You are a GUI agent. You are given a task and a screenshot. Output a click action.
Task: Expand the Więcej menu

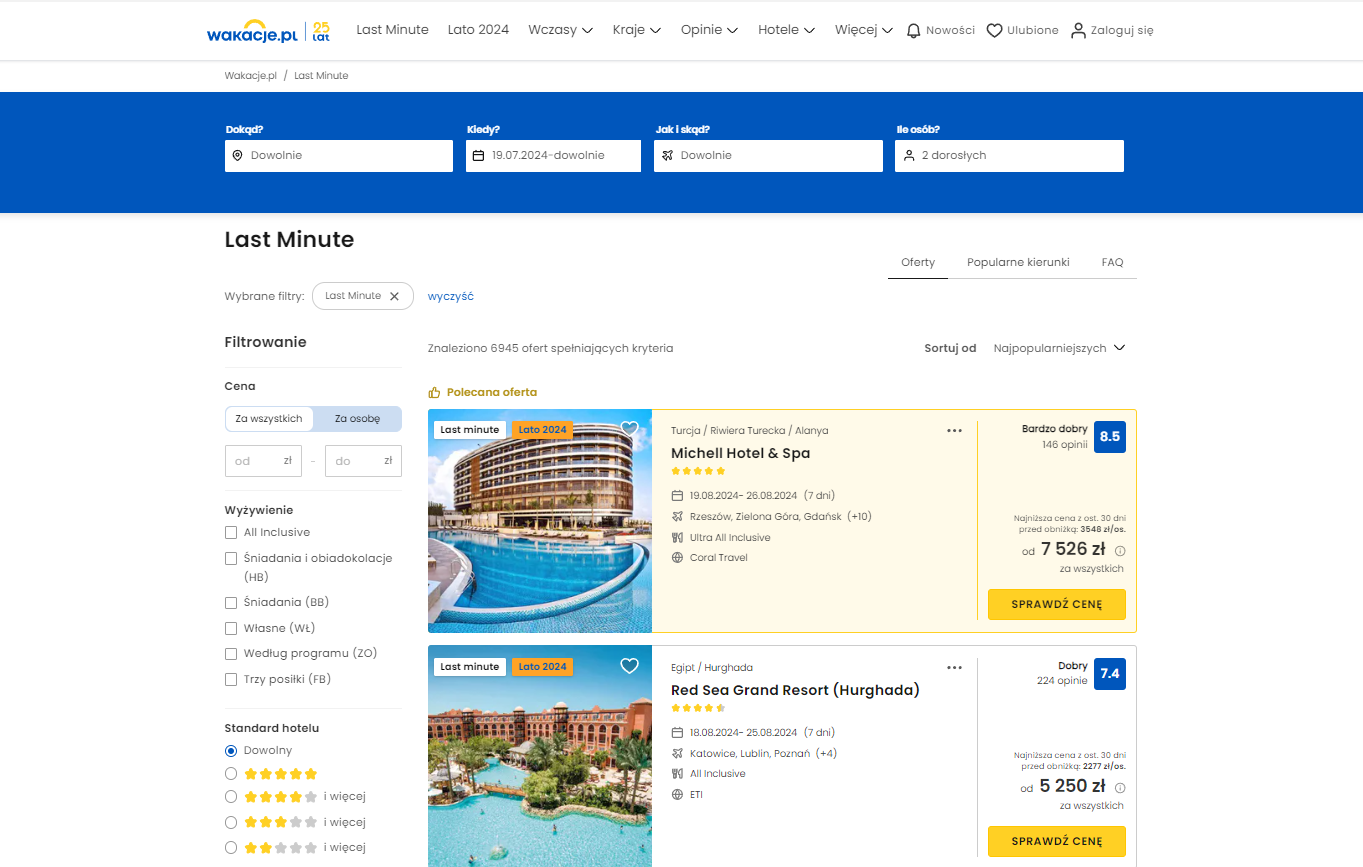[x=864, y=30]
